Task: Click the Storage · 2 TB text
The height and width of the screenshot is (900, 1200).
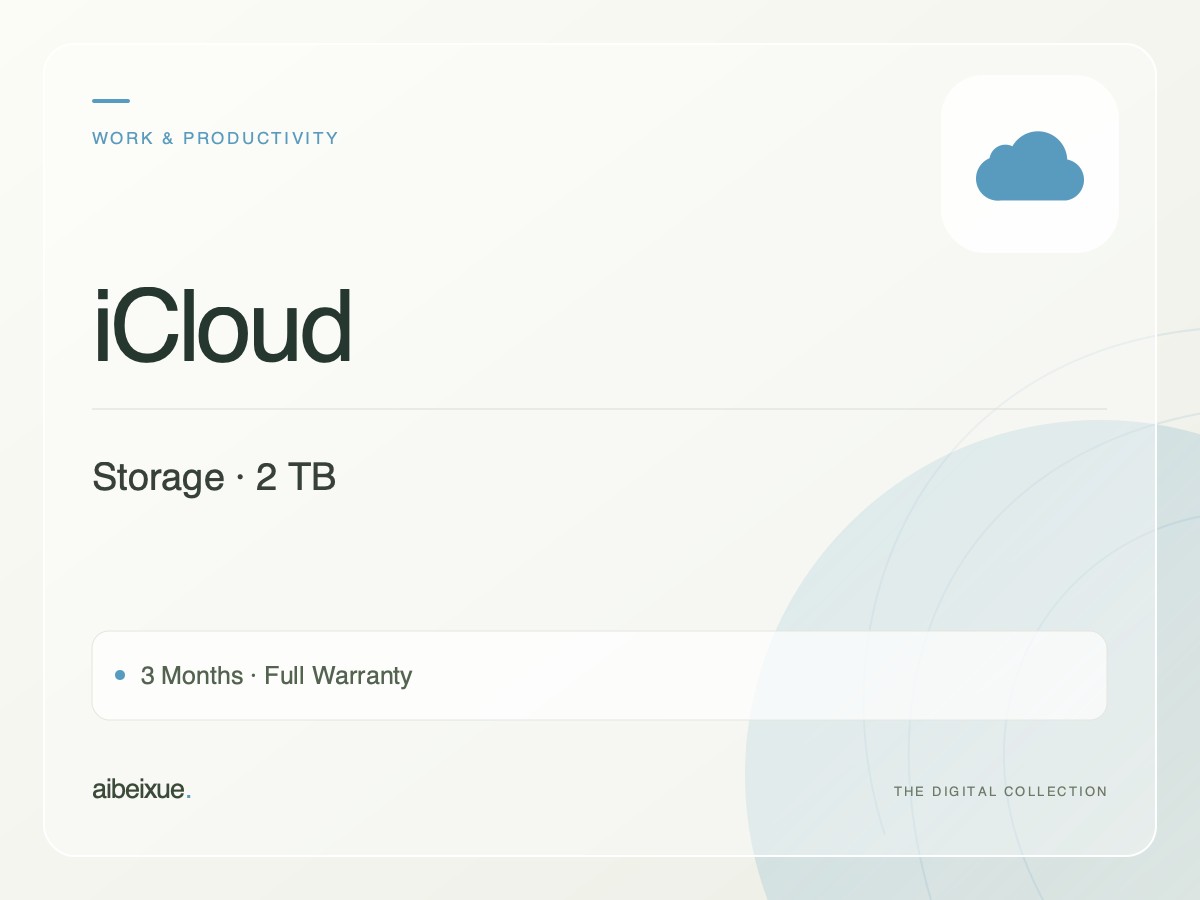Action: click(x=214, y=477)
